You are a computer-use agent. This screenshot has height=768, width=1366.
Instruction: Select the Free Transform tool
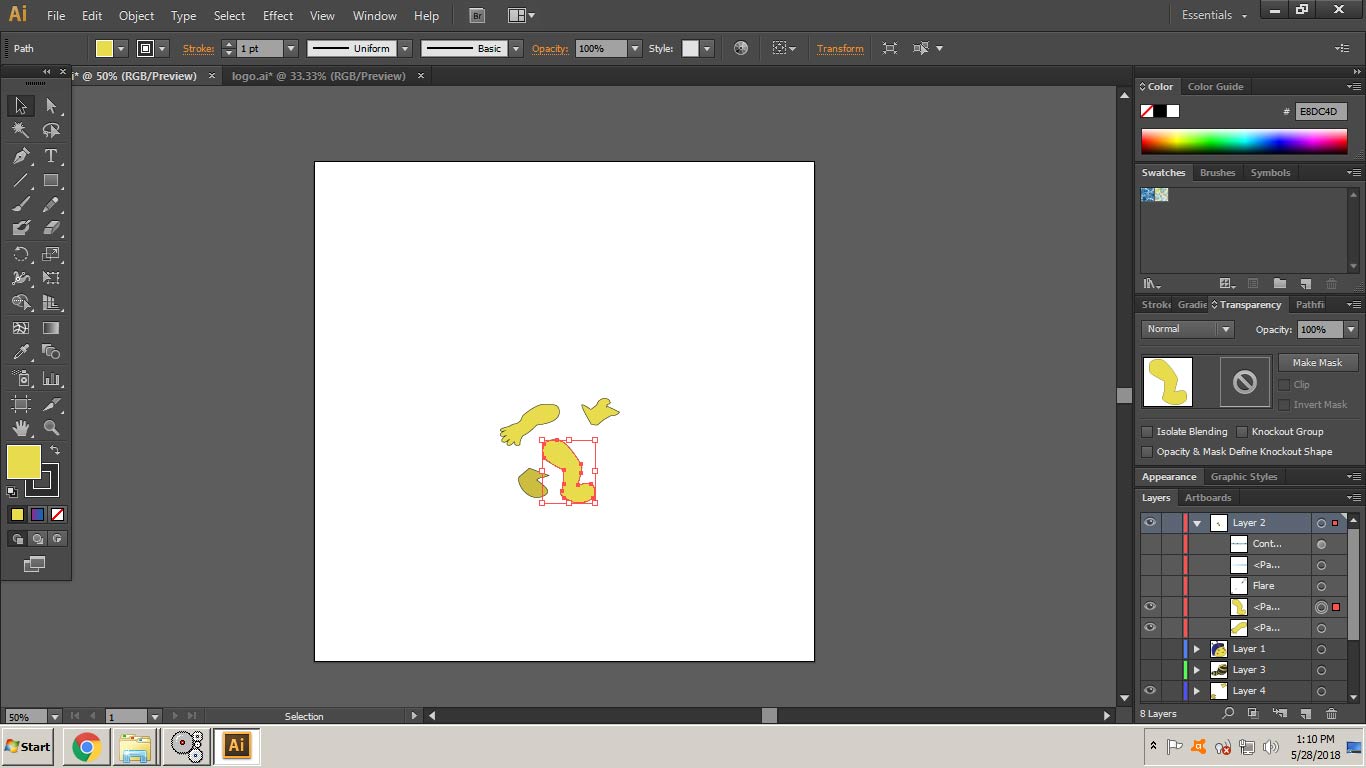51,278
